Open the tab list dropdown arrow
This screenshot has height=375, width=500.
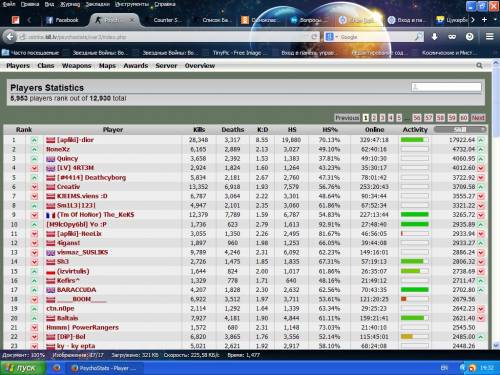(x=495, y=20)
